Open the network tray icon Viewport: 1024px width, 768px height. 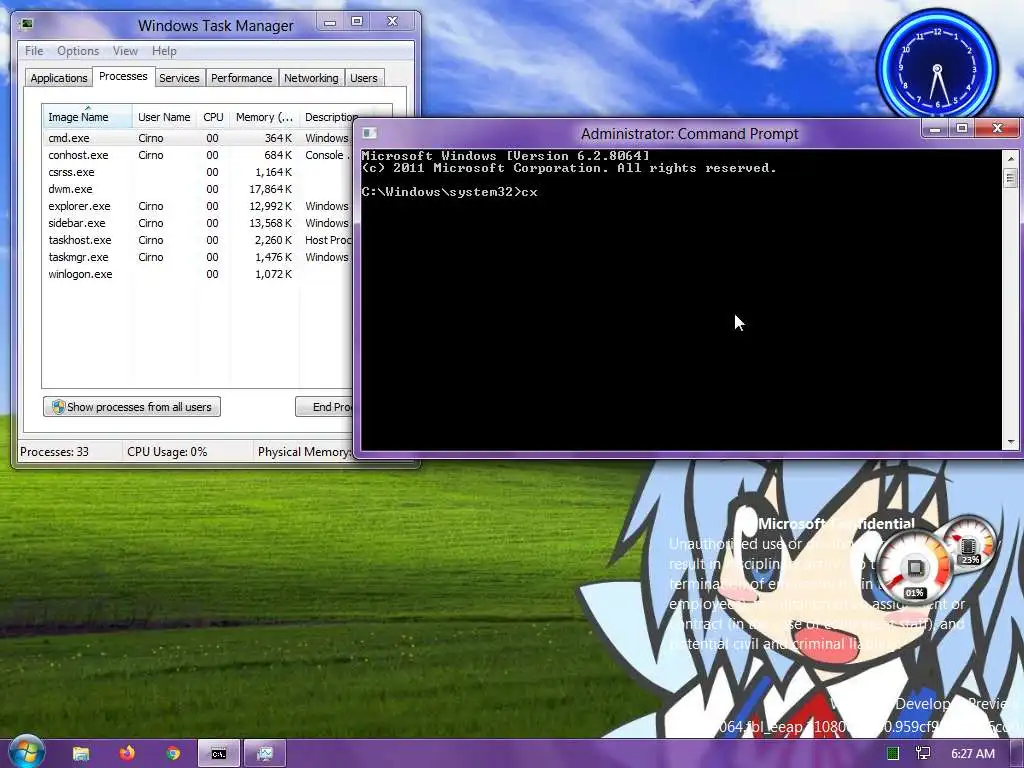coord(923,753)
